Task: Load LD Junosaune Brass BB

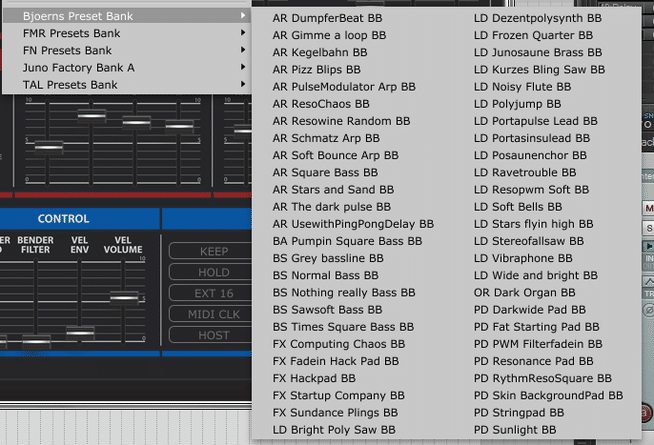Action: 538,52
